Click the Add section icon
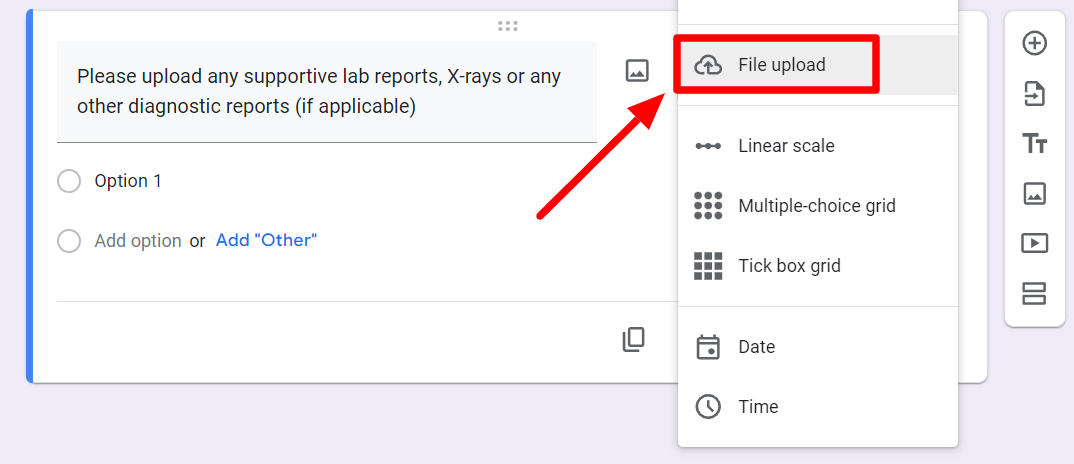The width and height of the screenshot is (1074, 464). click(1034, 293)
